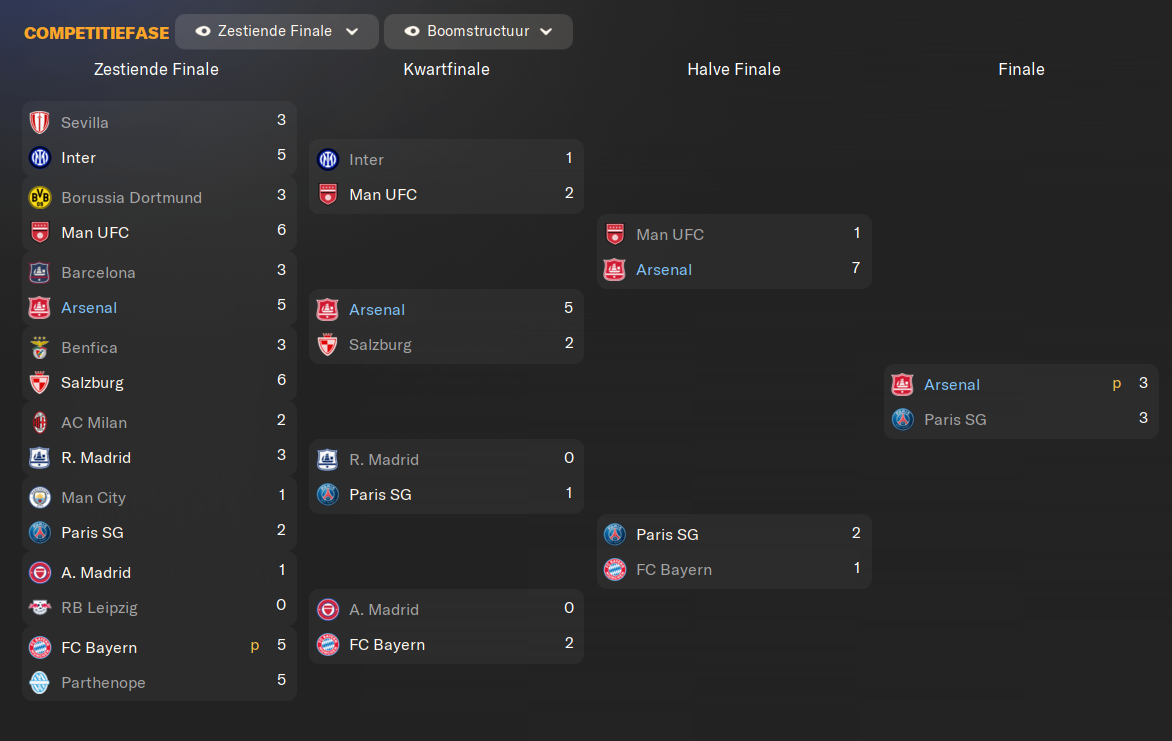Toggle eye icon on Boomstructuur selector
This screenshot has height=741, width=1172.
tap(412, 31)
